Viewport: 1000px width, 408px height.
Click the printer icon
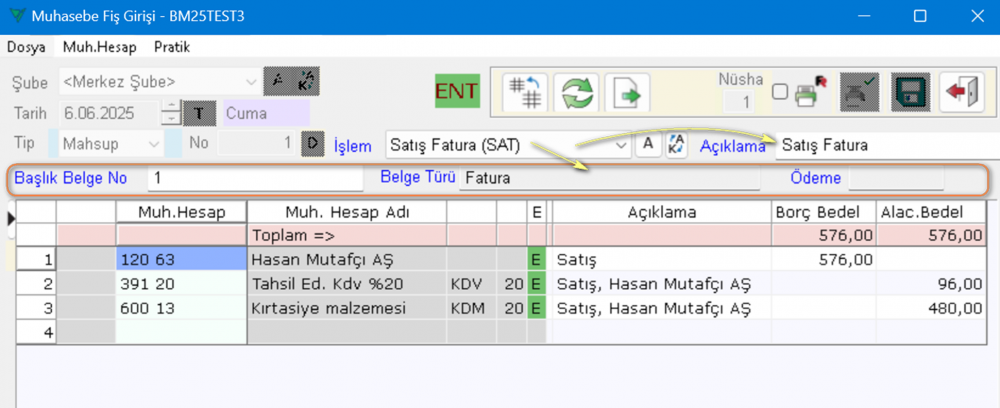click(808, 93)
